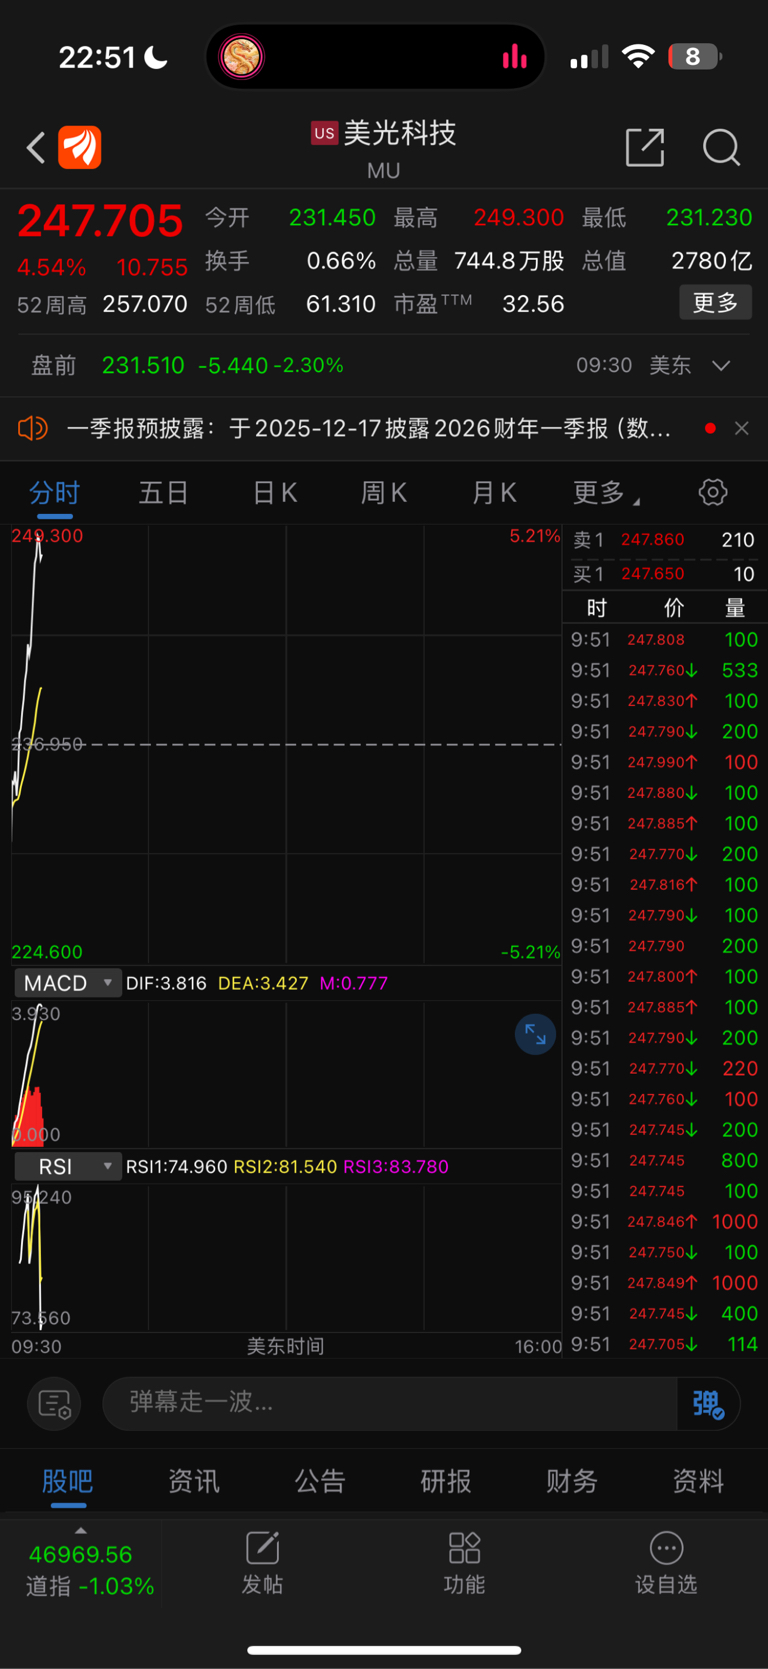The height and width of the screenshot is (1669, 768).
Task: Tap the trade row with volume 400
Action: (x=664, y=1313)
